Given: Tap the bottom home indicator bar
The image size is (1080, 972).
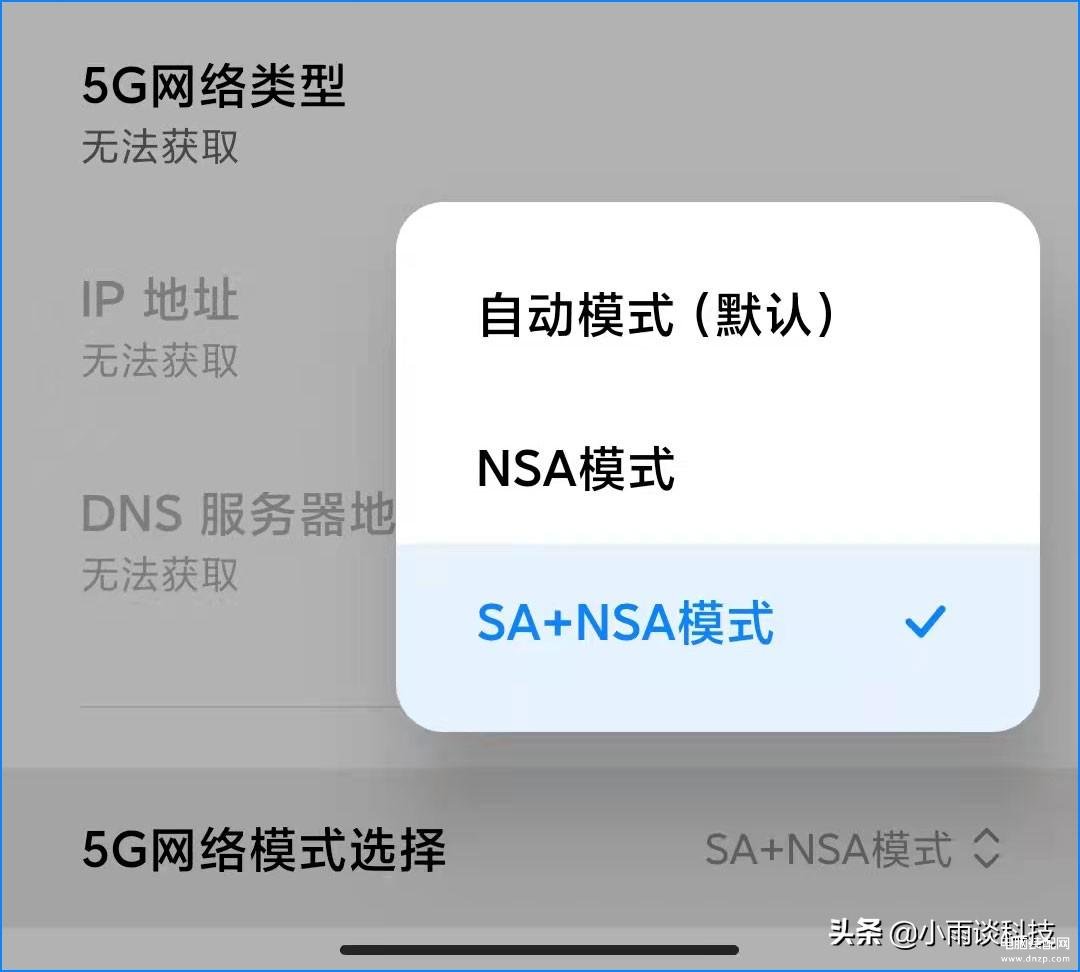Looking at the screenshot, I should [540, 950].
